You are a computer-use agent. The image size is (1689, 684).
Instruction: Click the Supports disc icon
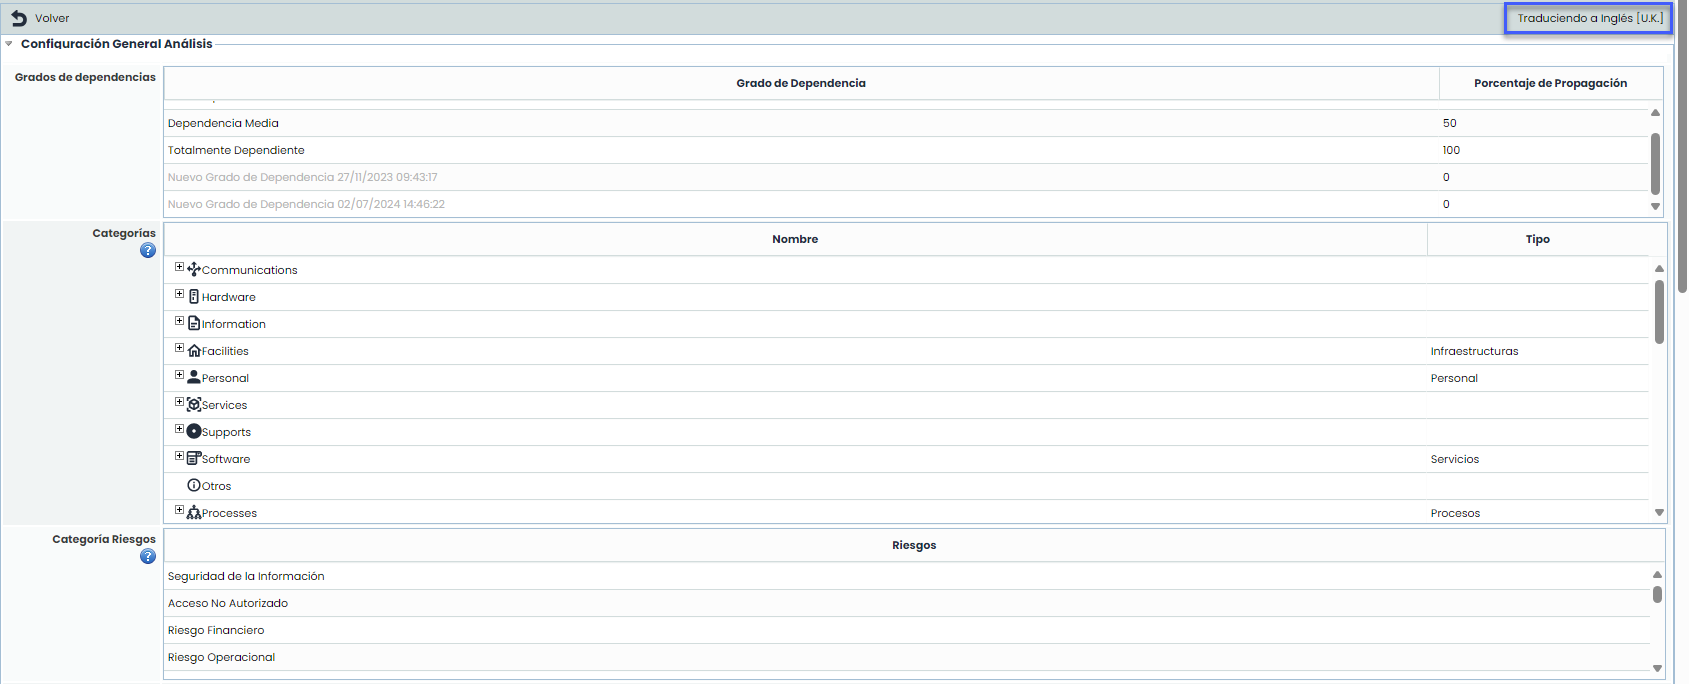click(x=194, y=432)
